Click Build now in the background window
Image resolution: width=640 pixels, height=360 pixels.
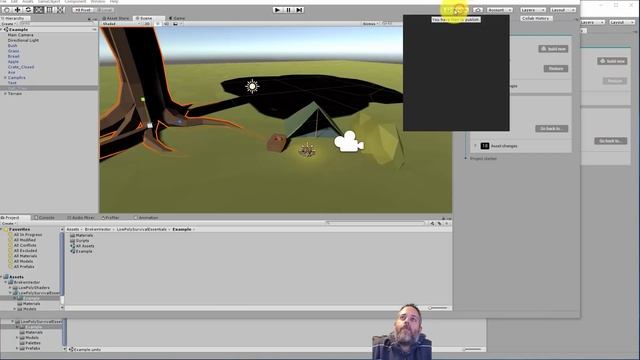point(612,61)
